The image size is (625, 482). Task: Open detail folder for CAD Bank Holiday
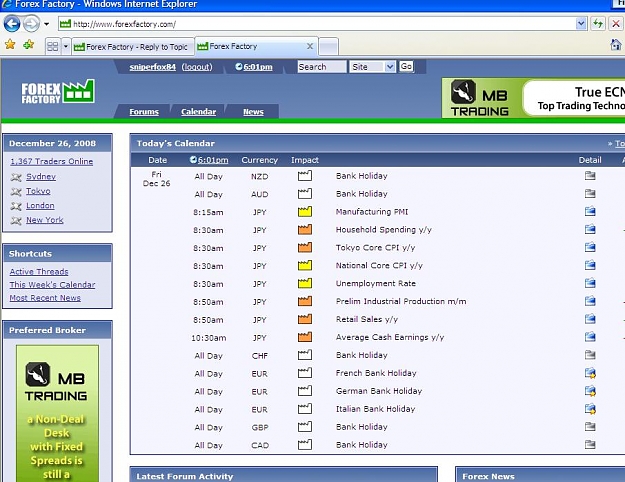pos(590,445)
